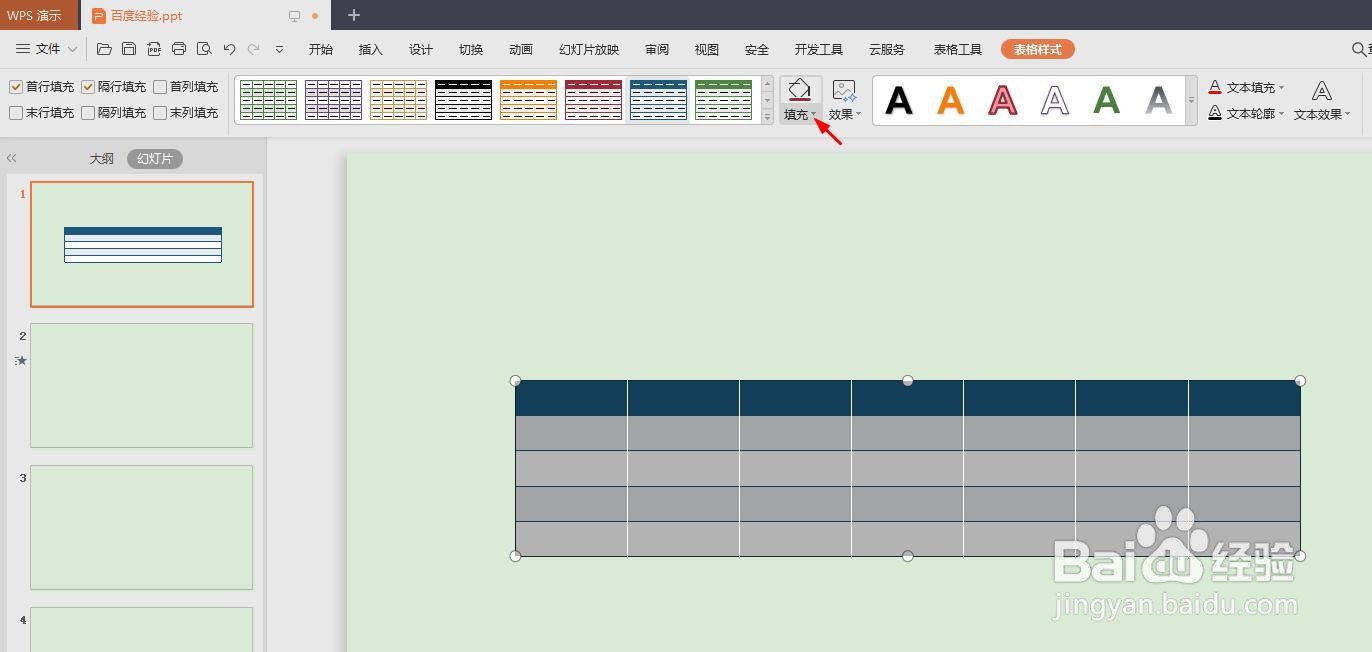Switch to the 插入 tab
Viewport: 1372px width, 652px height.
pos(370,50)
